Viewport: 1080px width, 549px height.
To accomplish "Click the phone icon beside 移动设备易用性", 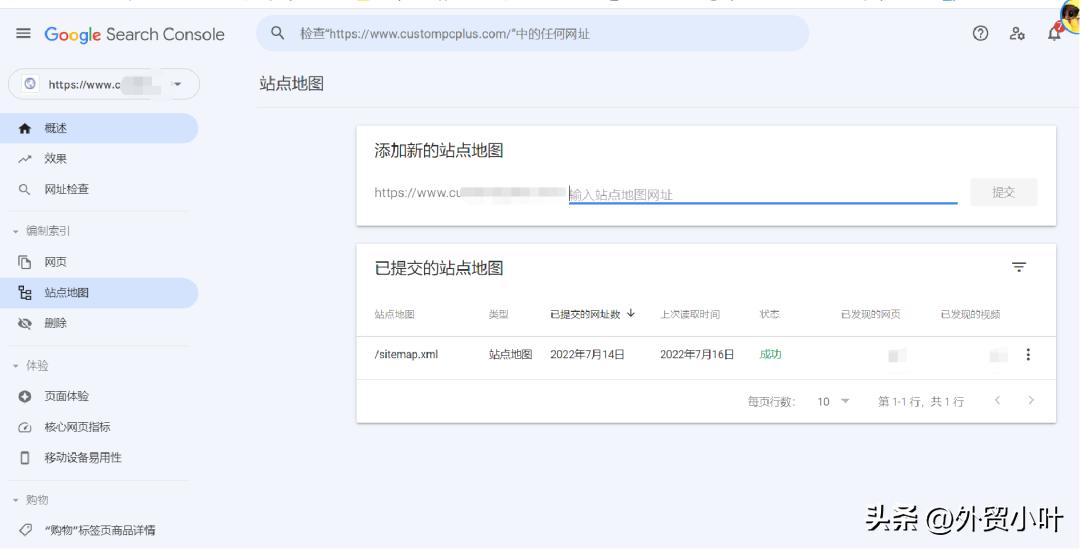I will [x=25, y=458].
